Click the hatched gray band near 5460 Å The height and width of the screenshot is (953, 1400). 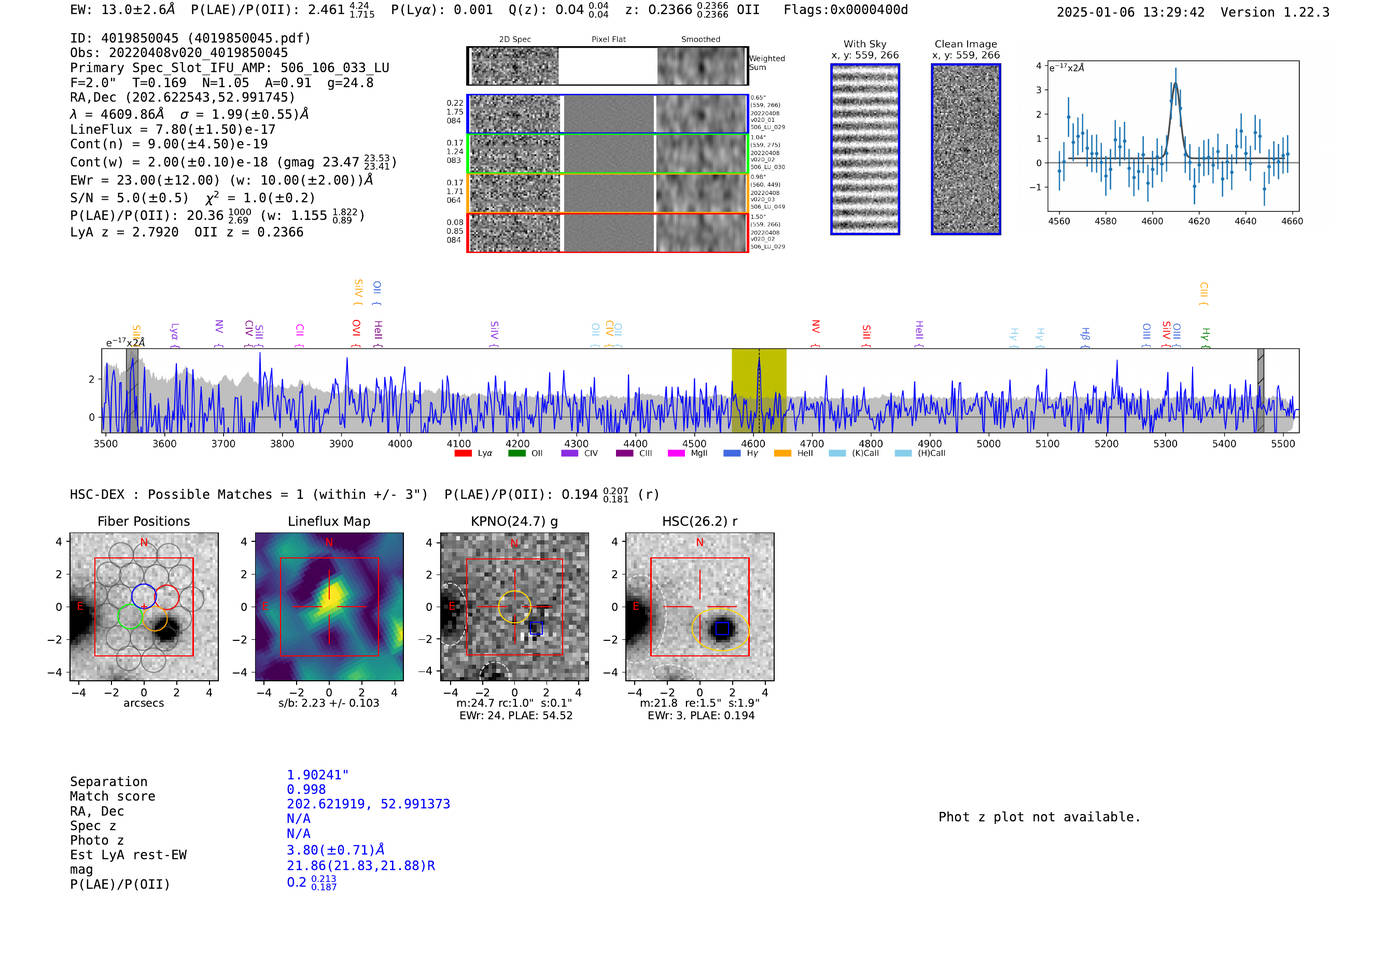coord(1260,390)
